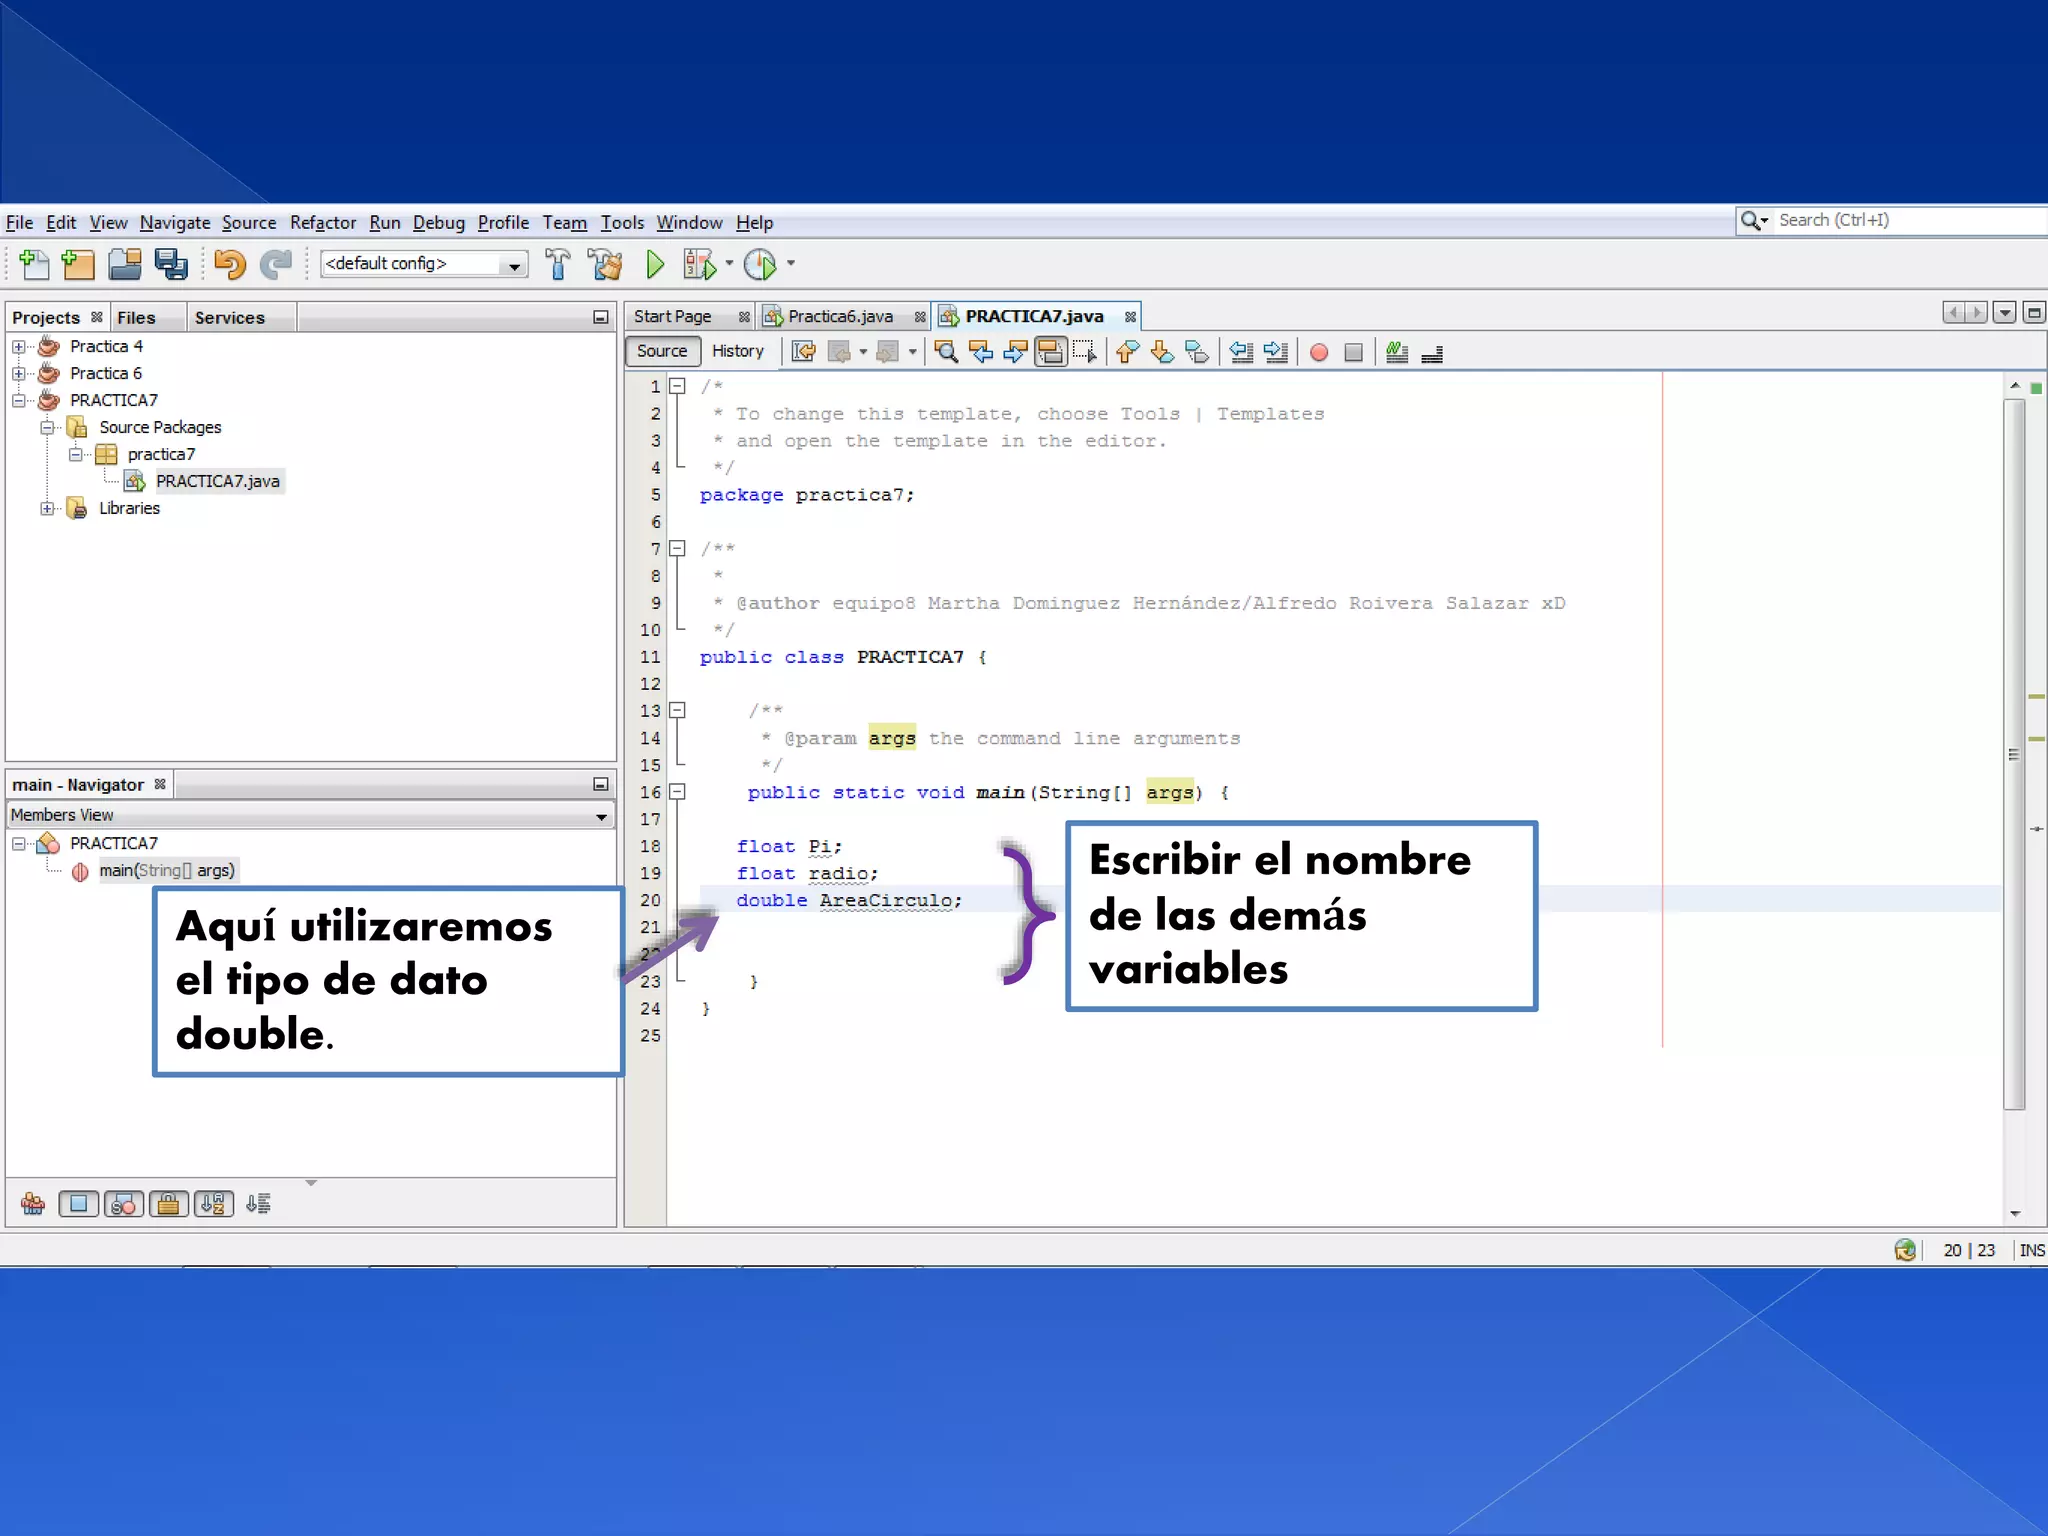Screen dimensions: 2048x1536
Task: Toggle Highlight Search in editor toolbar
Action: (x=1050, y=352)
